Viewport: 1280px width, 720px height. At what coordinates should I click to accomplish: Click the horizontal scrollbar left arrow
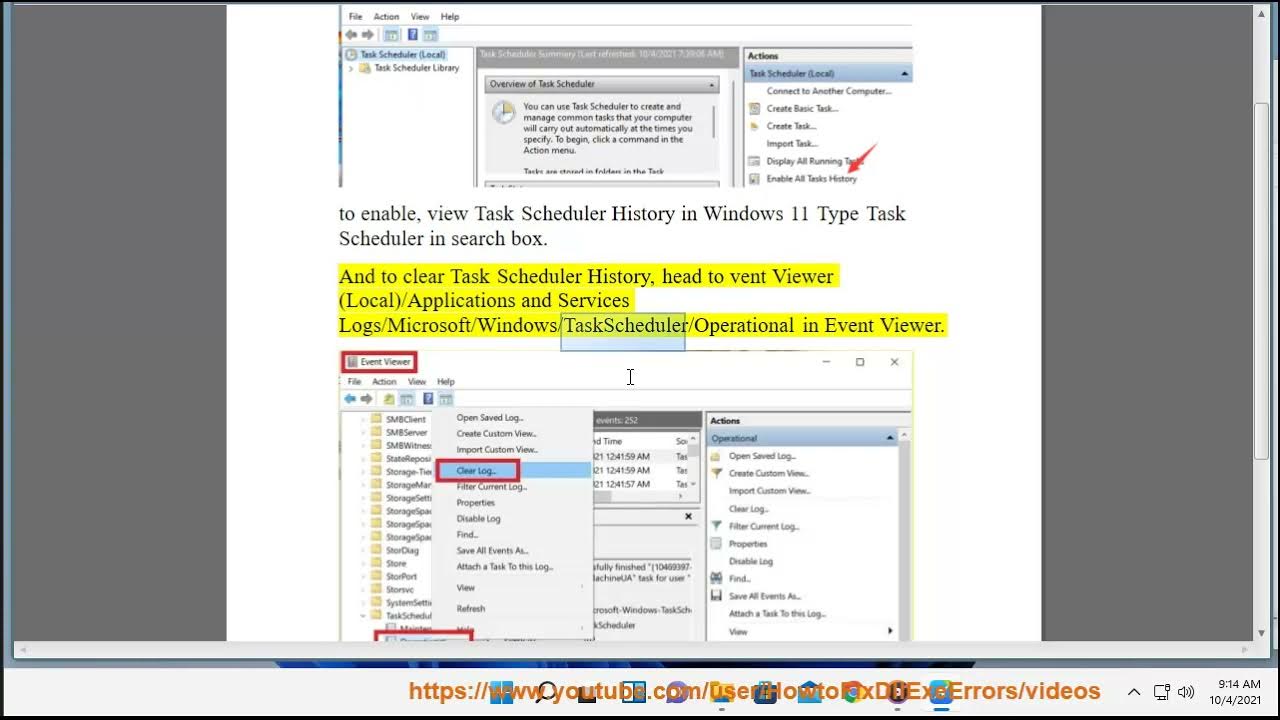tap(23, 650)
